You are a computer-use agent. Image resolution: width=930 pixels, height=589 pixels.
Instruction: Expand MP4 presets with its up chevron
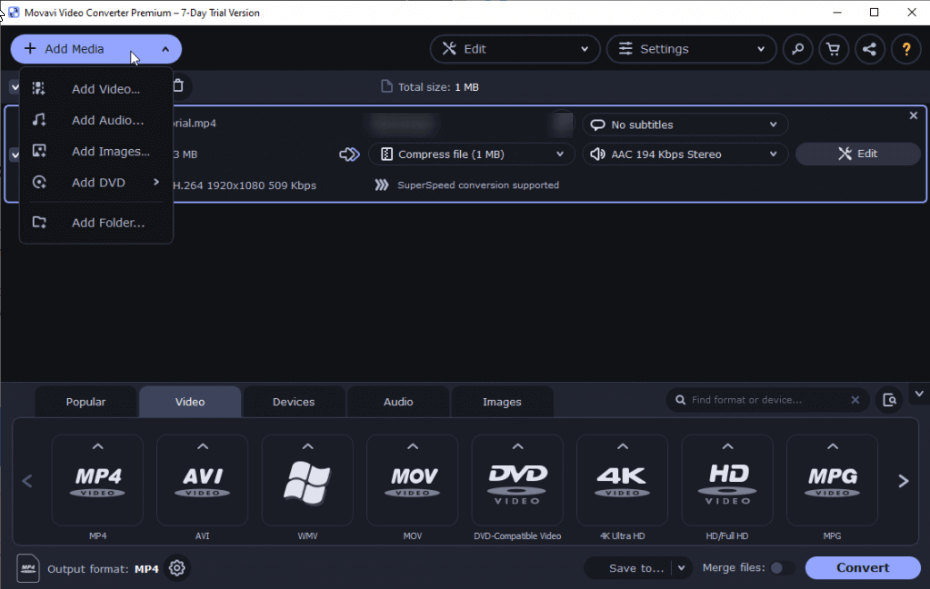[x=98, y=446]
